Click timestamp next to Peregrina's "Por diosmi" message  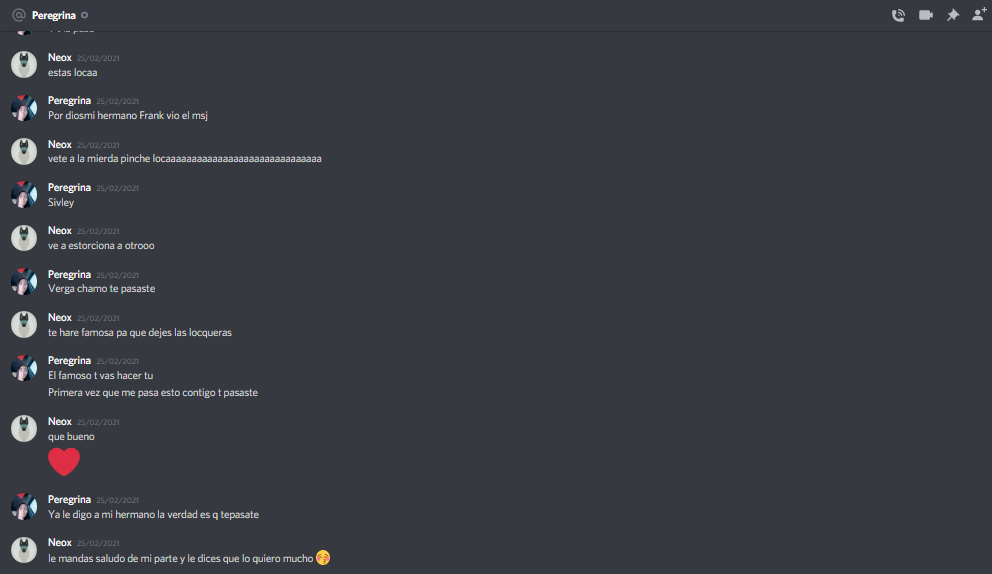click(117, 101)
